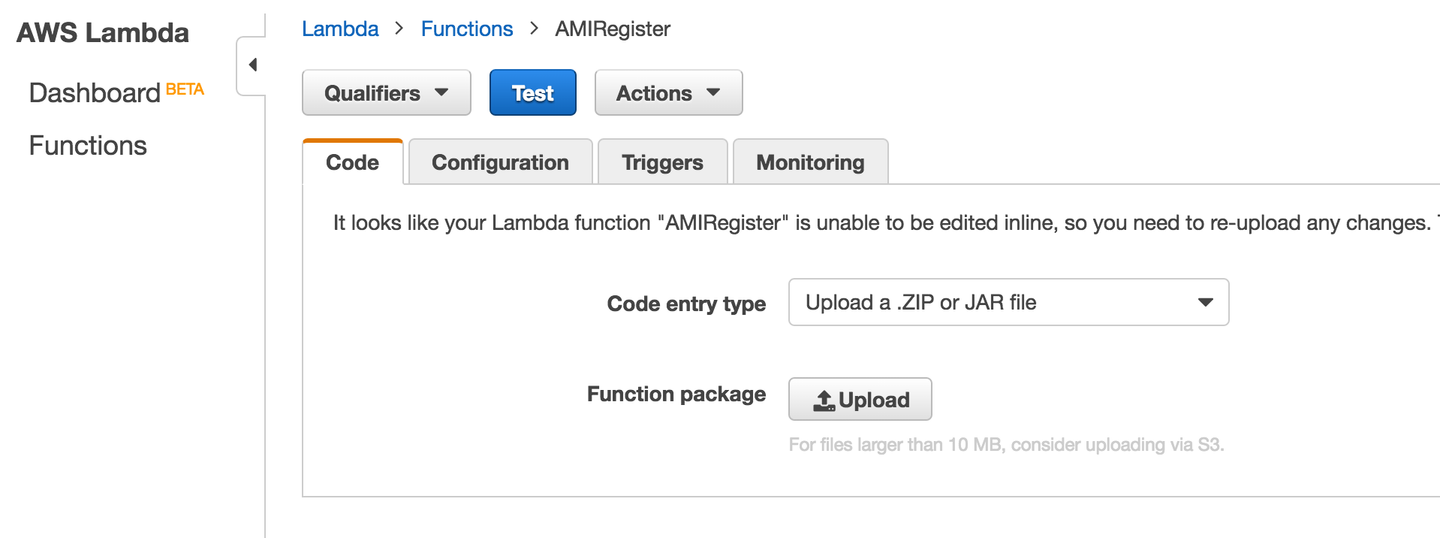
Task: Click the Code entry type label
Action: click(686, 304)
